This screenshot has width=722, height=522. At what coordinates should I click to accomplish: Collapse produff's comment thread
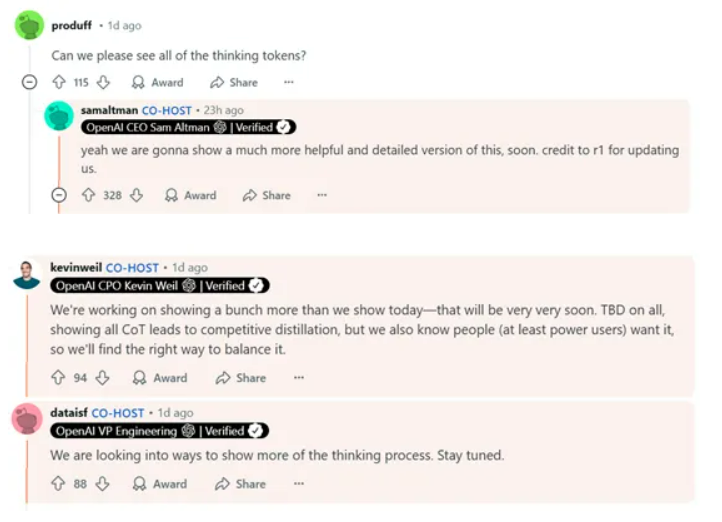coord(29,82)
